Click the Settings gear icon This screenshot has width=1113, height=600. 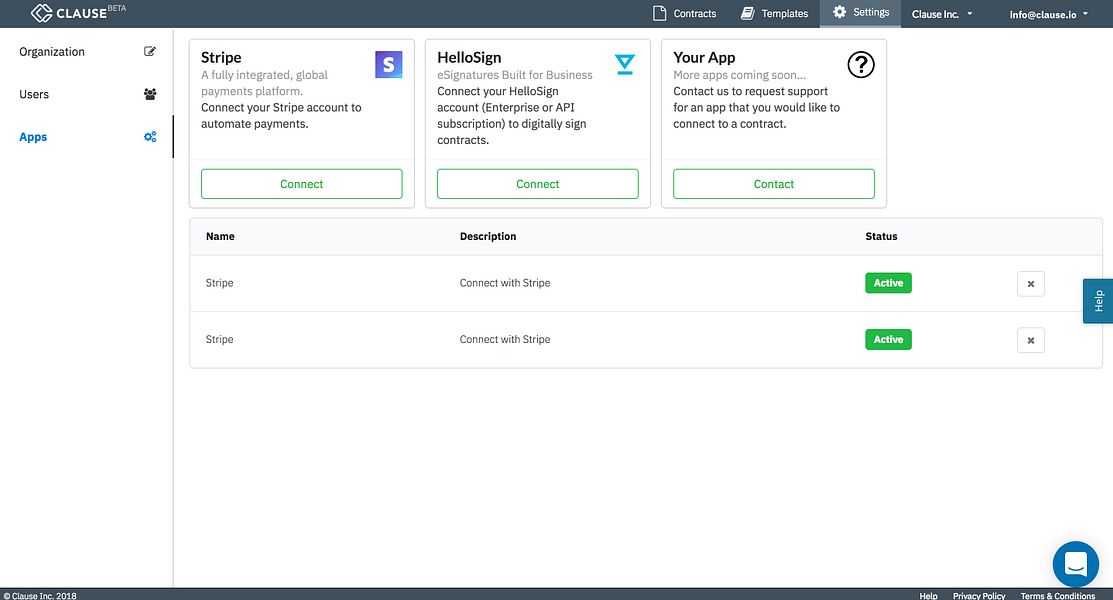pos(840,12)
